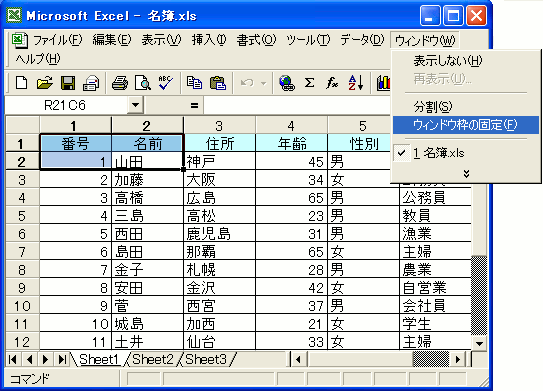This screenshot has height=391, width=543.
Task: Open the 編集(E) menu
Action: pos(112,40)
